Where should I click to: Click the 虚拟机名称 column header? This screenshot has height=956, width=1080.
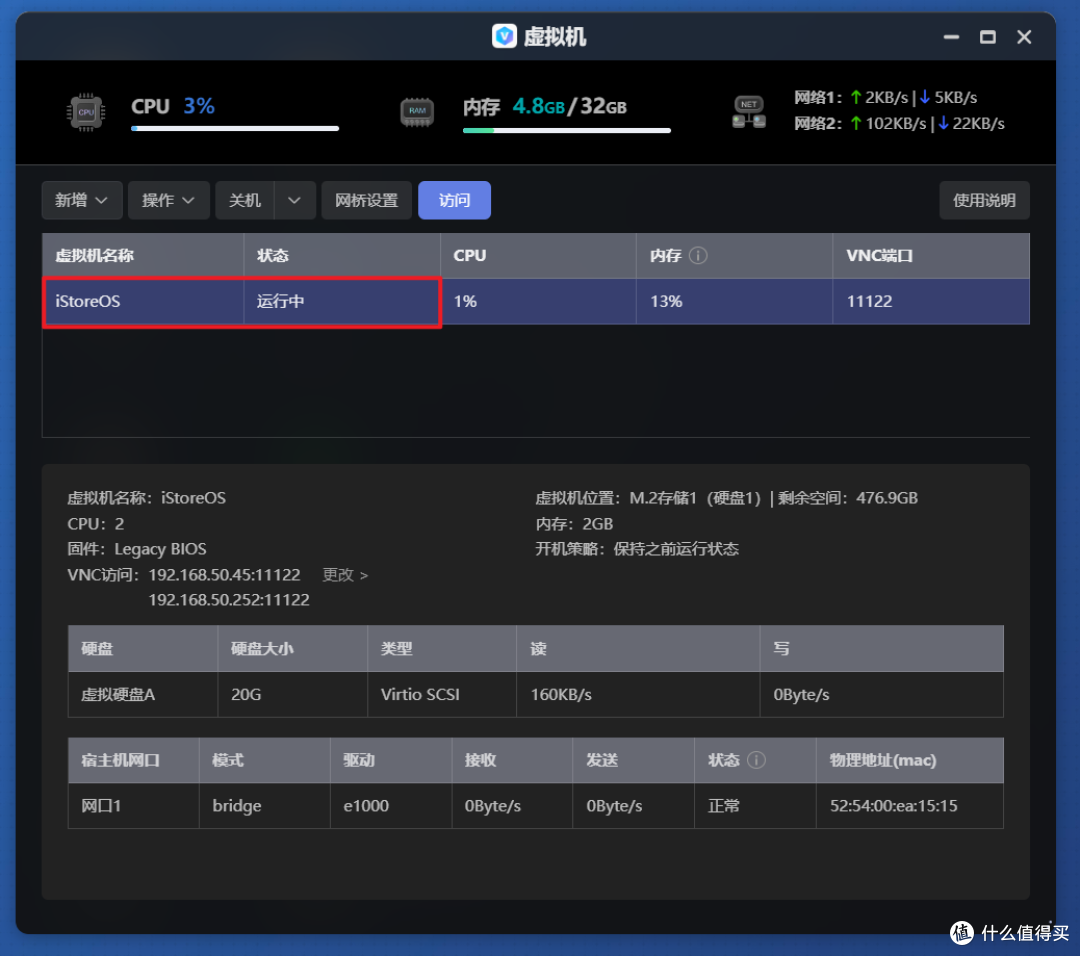coord(143,256)
